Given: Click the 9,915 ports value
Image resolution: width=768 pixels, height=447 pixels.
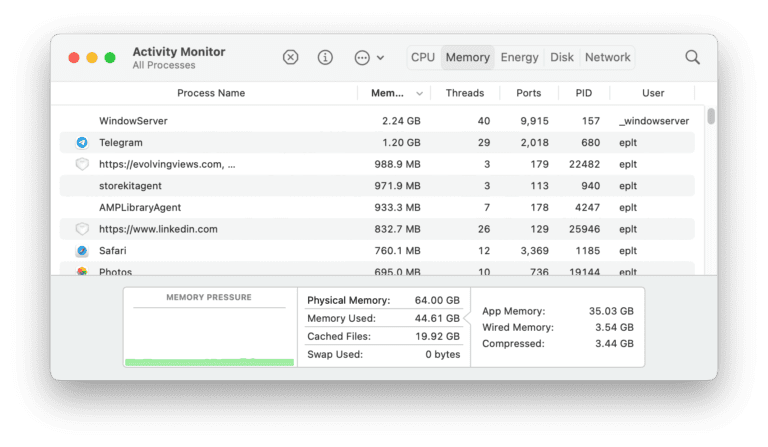Looking at the screenshot, I should click(534, 121).
